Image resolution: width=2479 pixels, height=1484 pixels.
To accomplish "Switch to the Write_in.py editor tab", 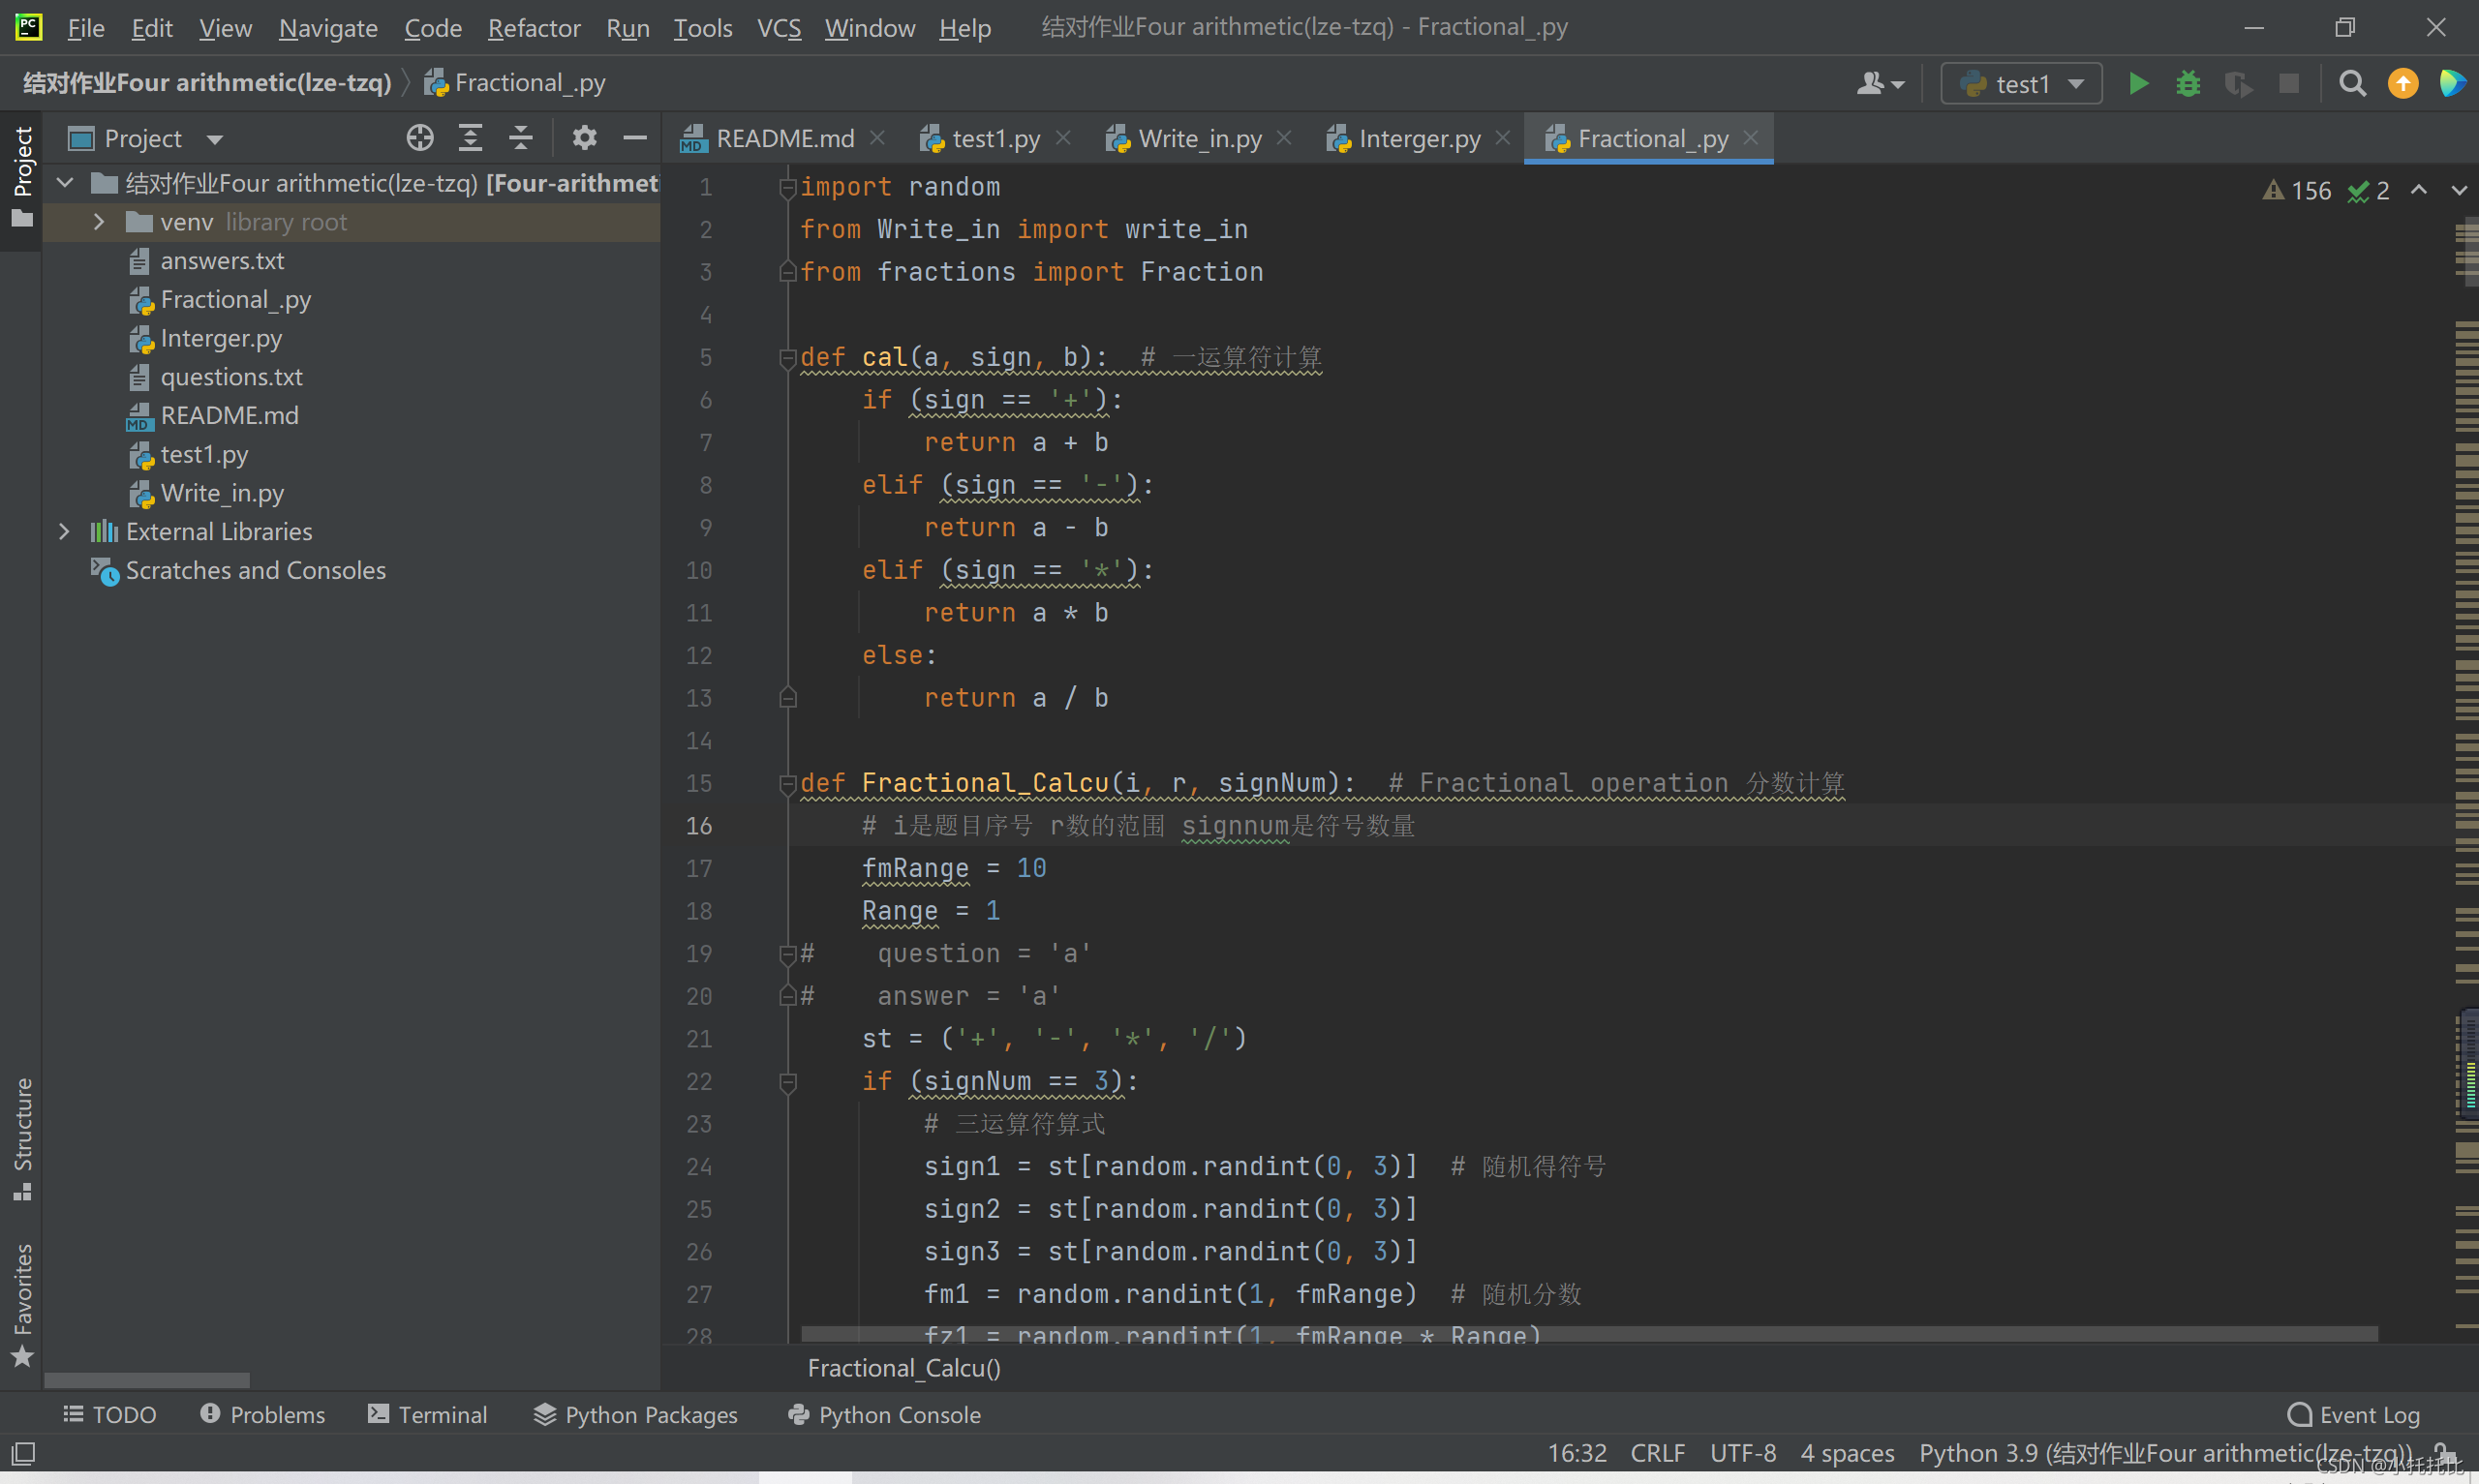I will pos(1200,138).
